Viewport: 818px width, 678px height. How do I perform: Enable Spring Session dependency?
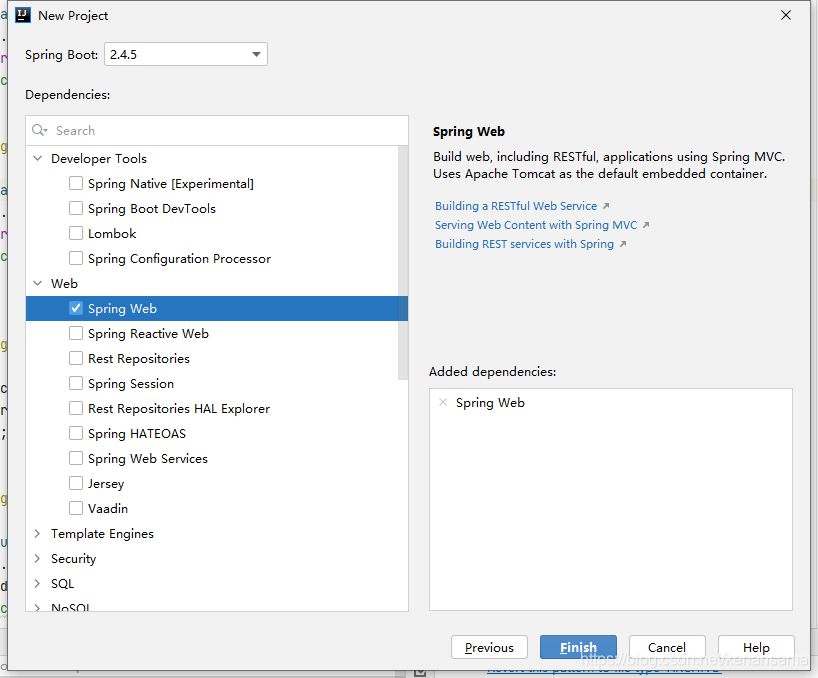(x=76, y=383)
